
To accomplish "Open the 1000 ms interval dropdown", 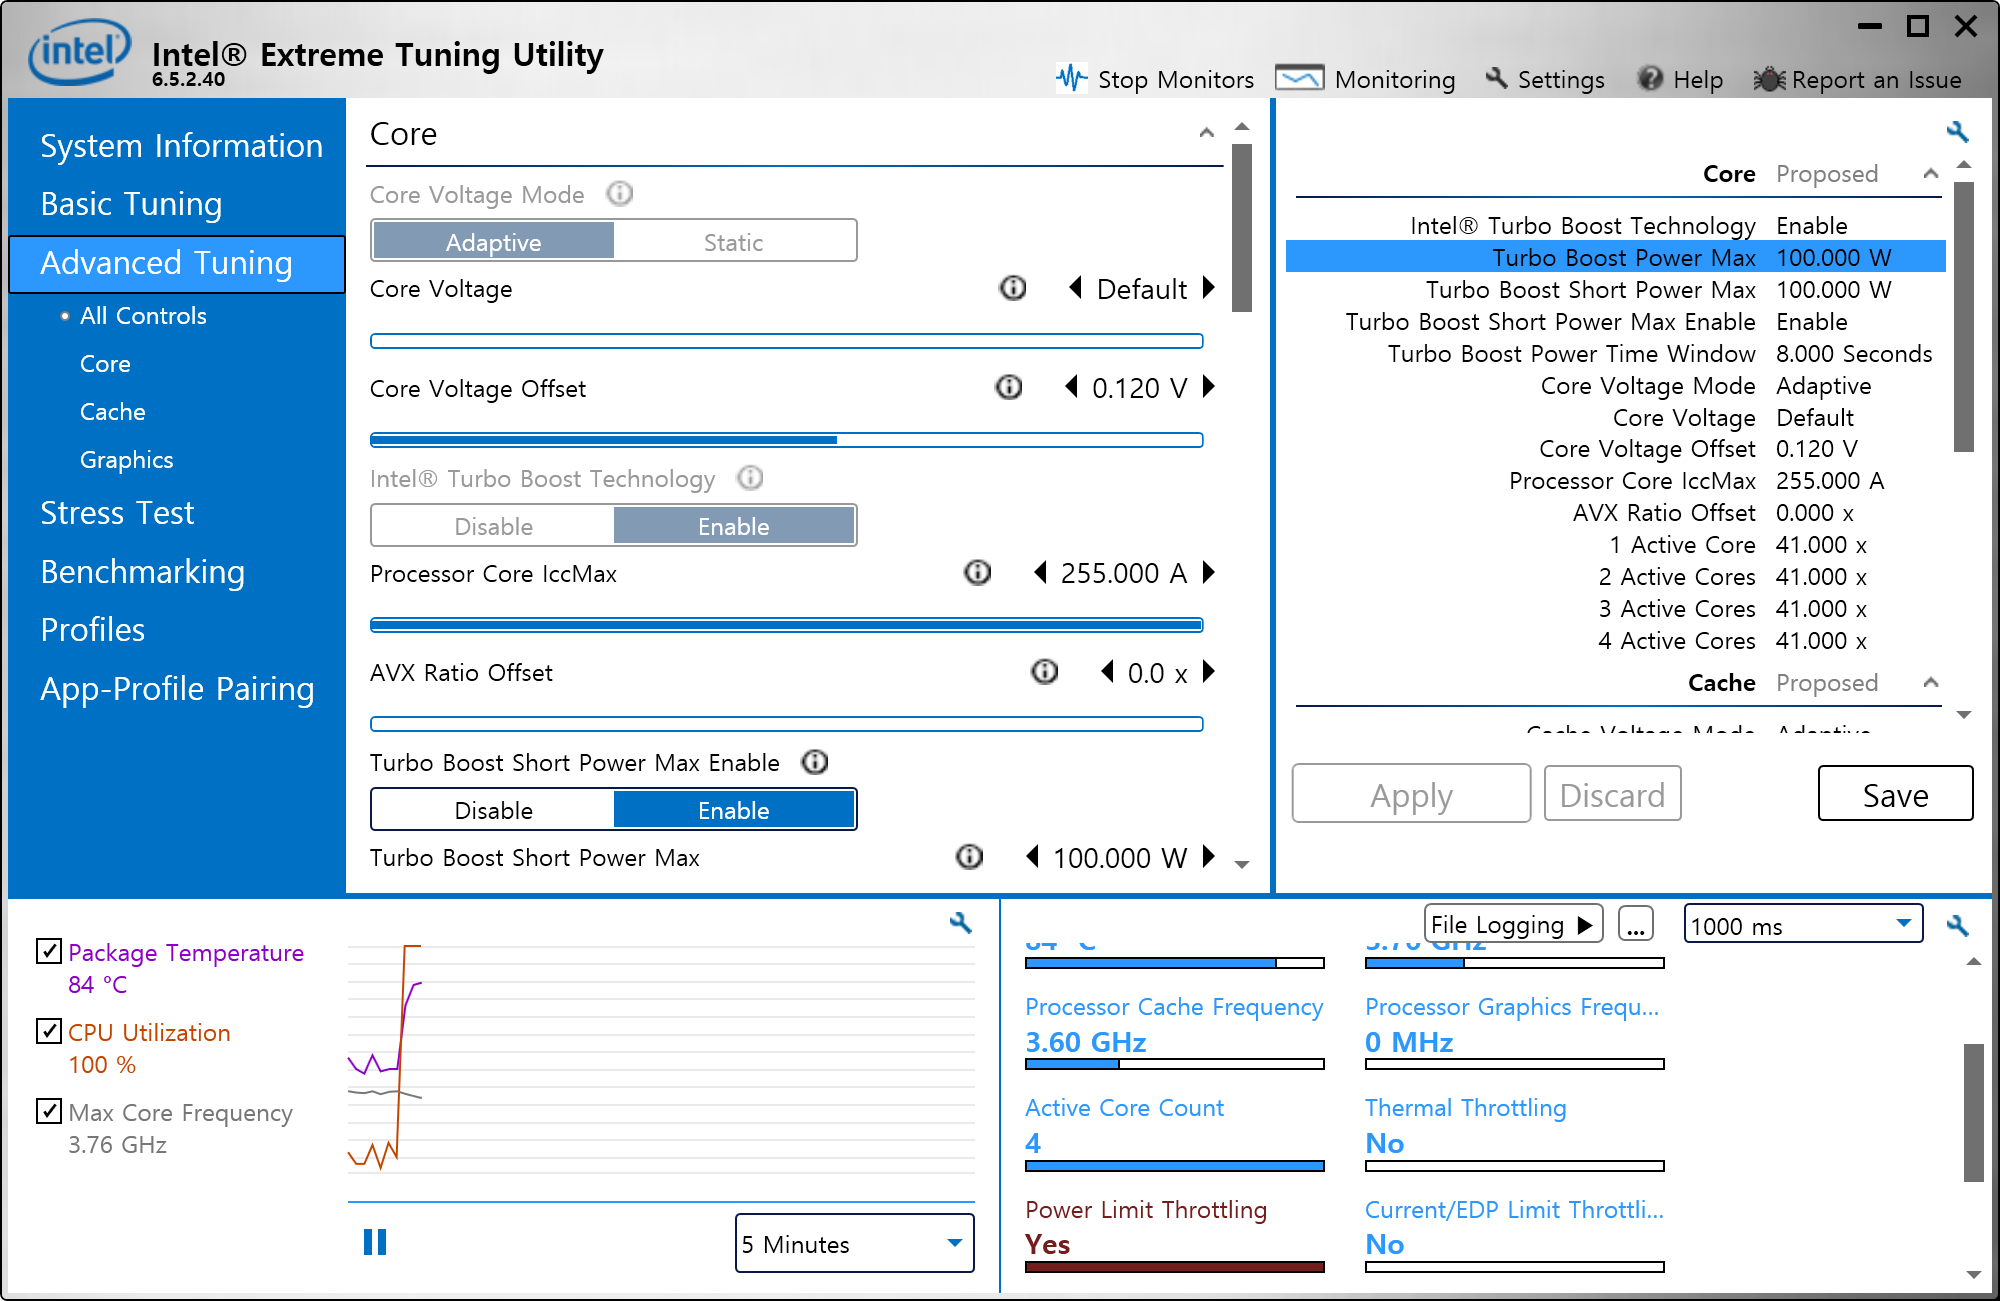I will pos(1804,924).
